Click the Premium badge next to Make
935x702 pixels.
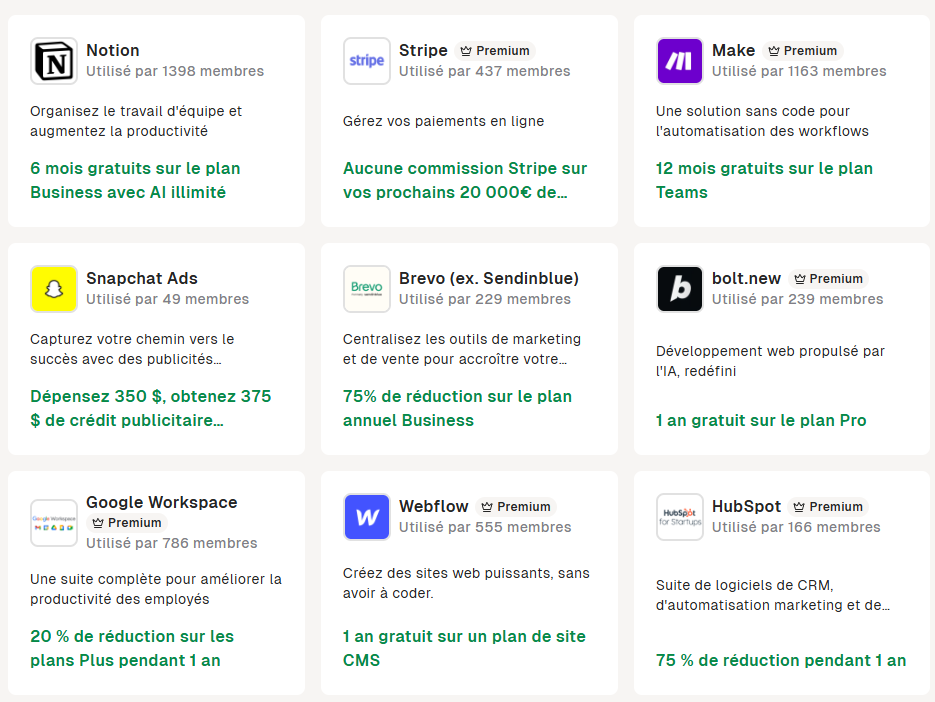[x=803, y=51]
